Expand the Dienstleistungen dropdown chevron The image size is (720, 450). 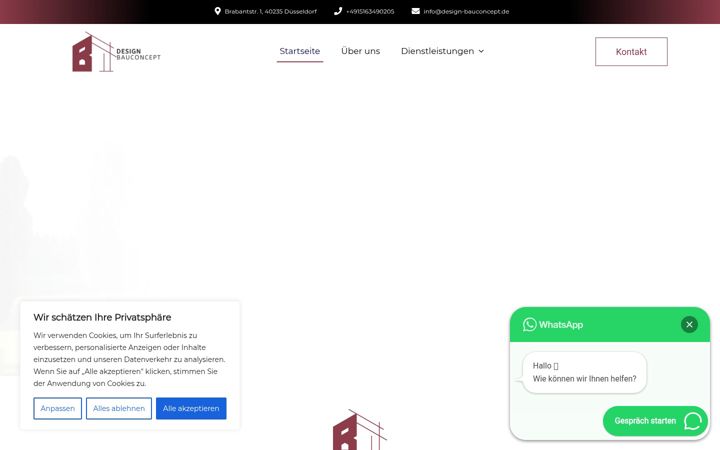[481, 51]
